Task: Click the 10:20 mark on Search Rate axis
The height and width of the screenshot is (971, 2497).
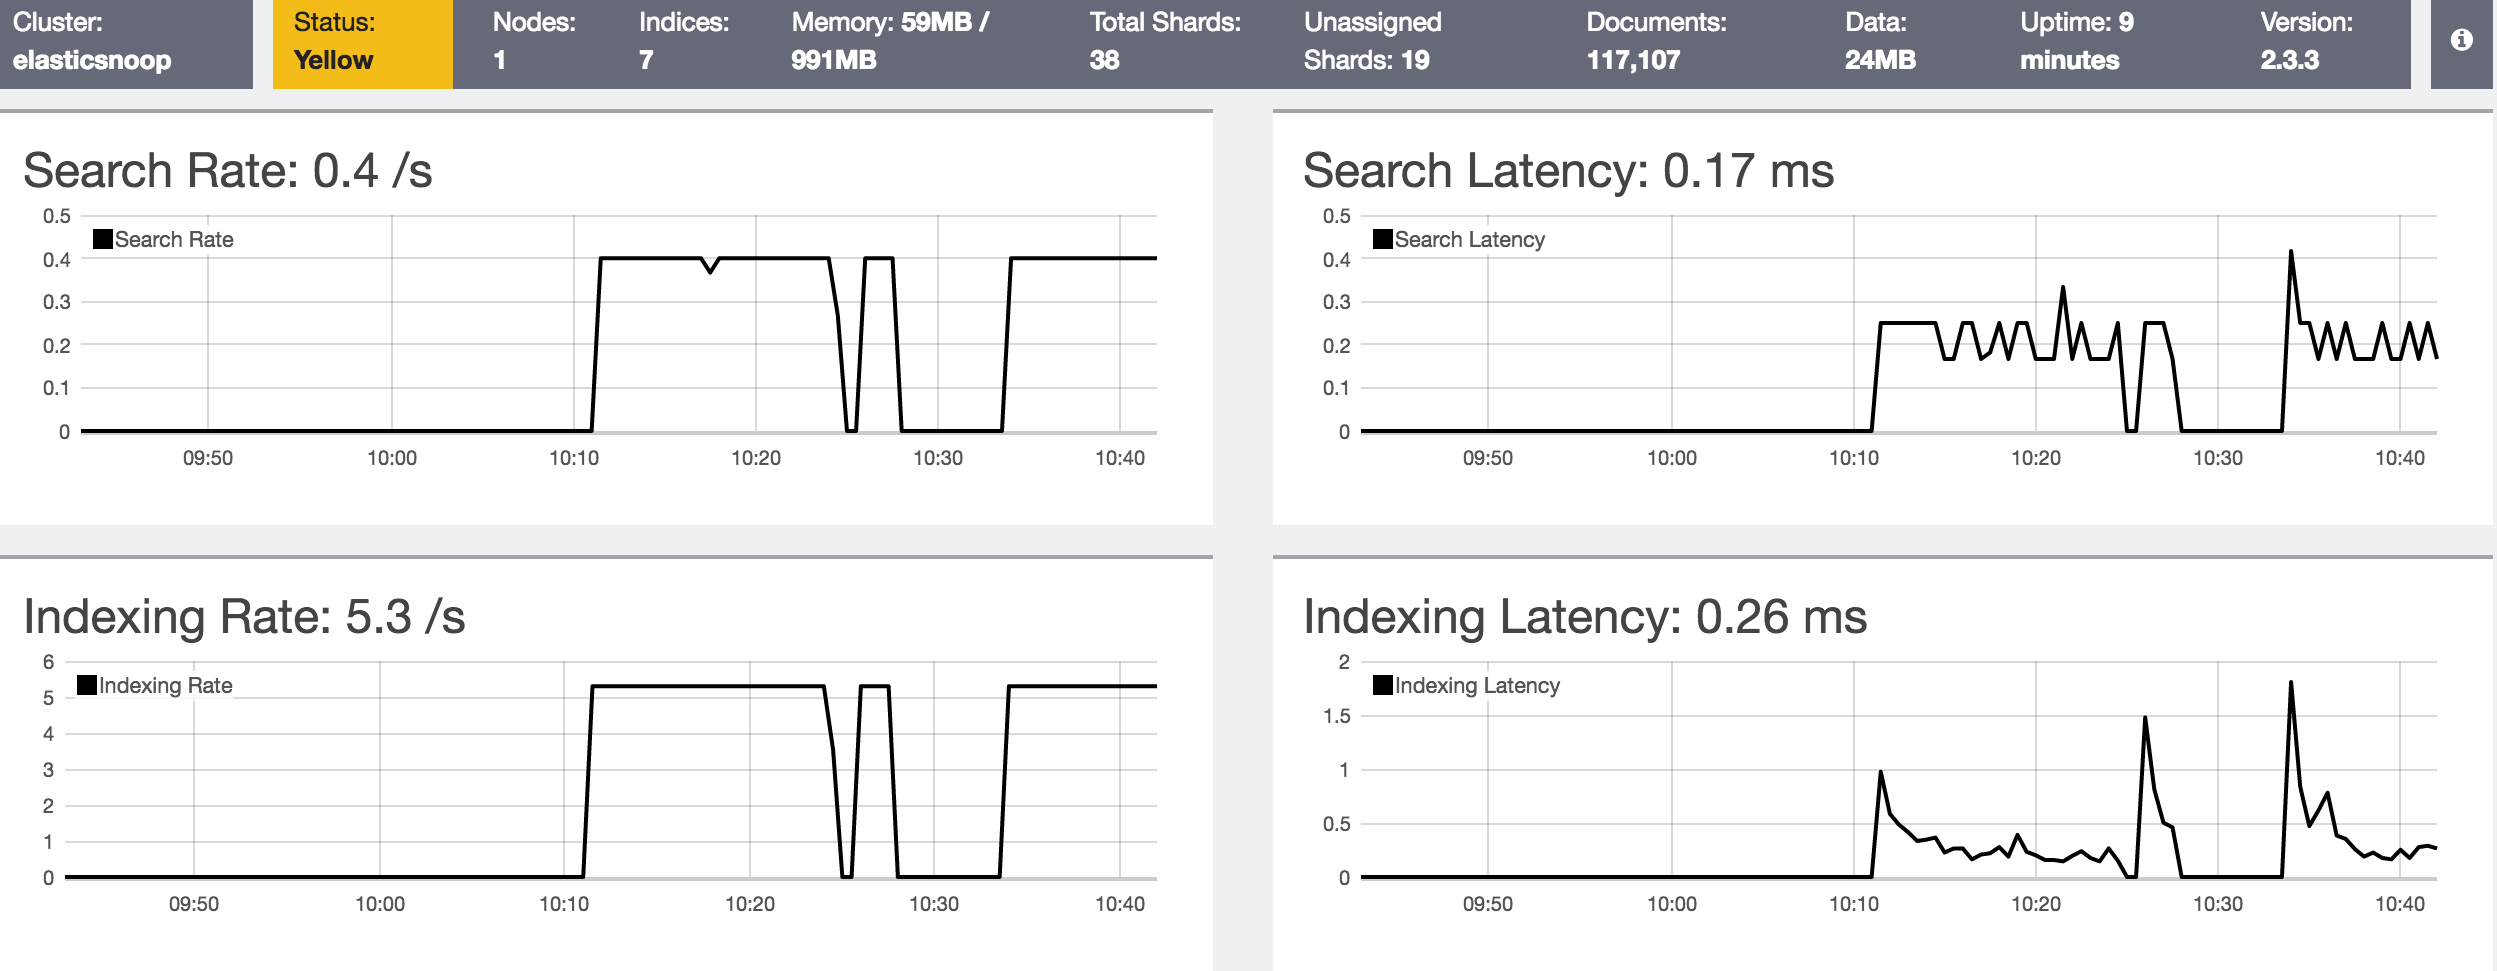Action: tap(759, 457)
